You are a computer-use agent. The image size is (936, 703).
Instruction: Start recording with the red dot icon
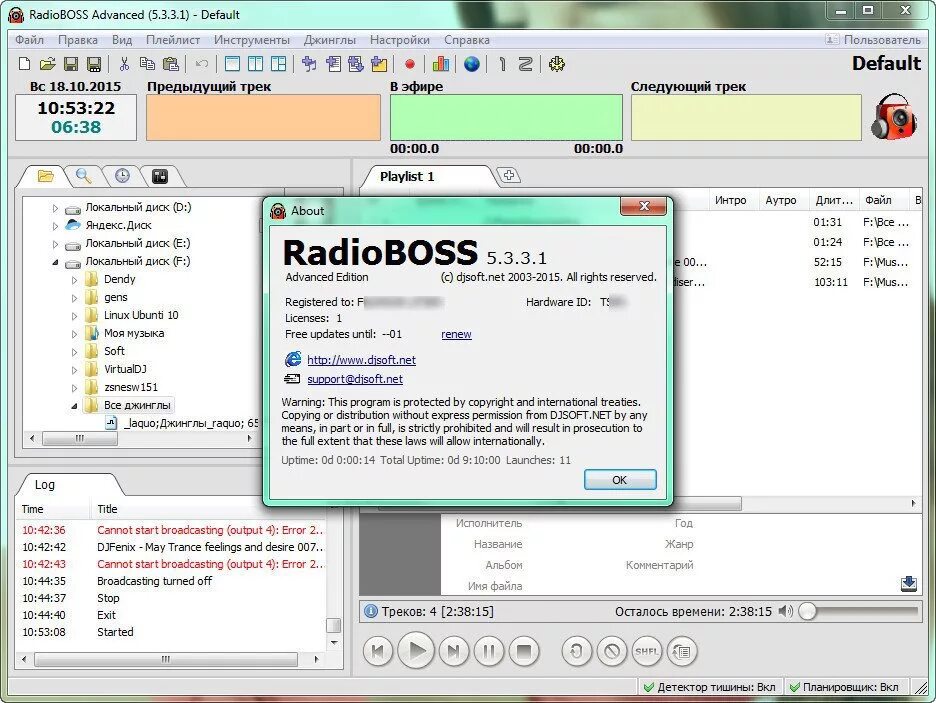(x=410, y=64)
